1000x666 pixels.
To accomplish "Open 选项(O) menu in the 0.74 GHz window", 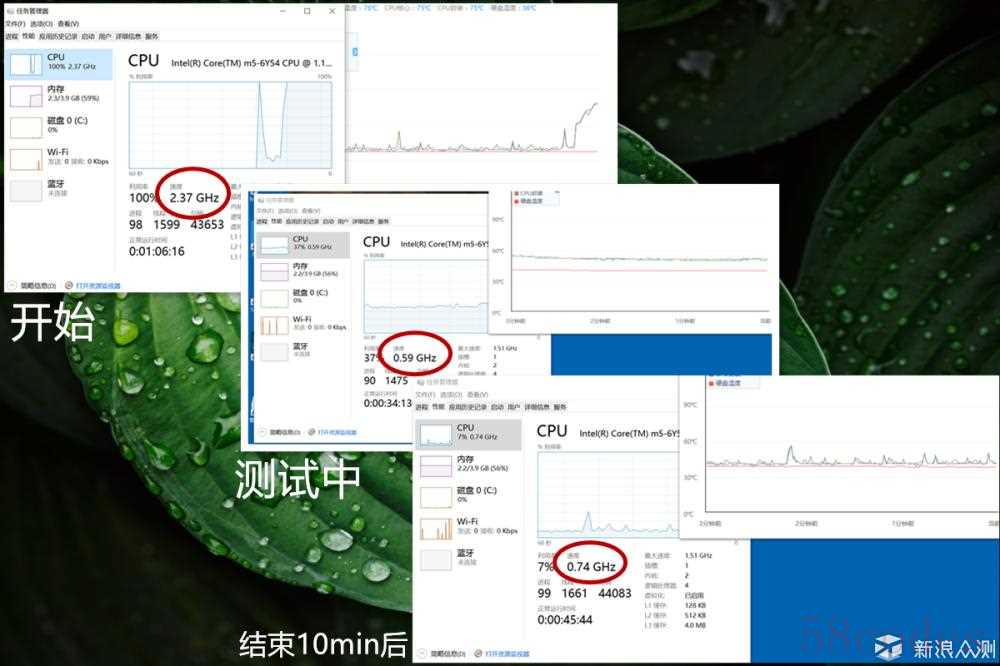I will (x=452, y=394).
